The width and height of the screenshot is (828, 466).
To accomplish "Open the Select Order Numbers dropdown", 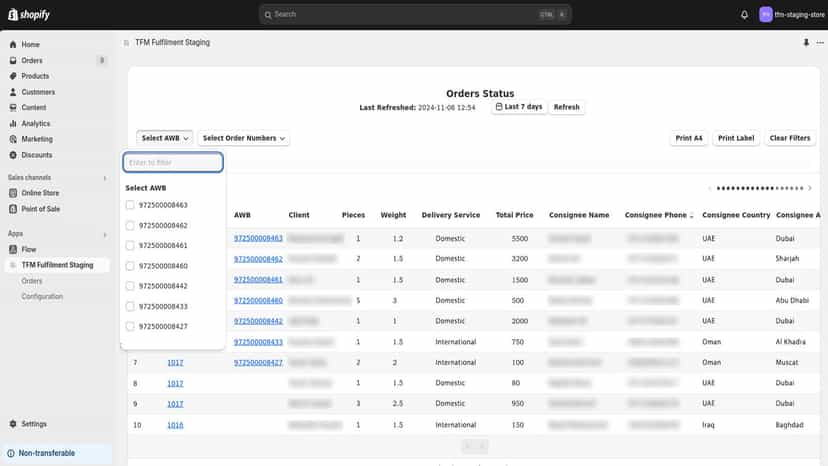I will 243,138.
